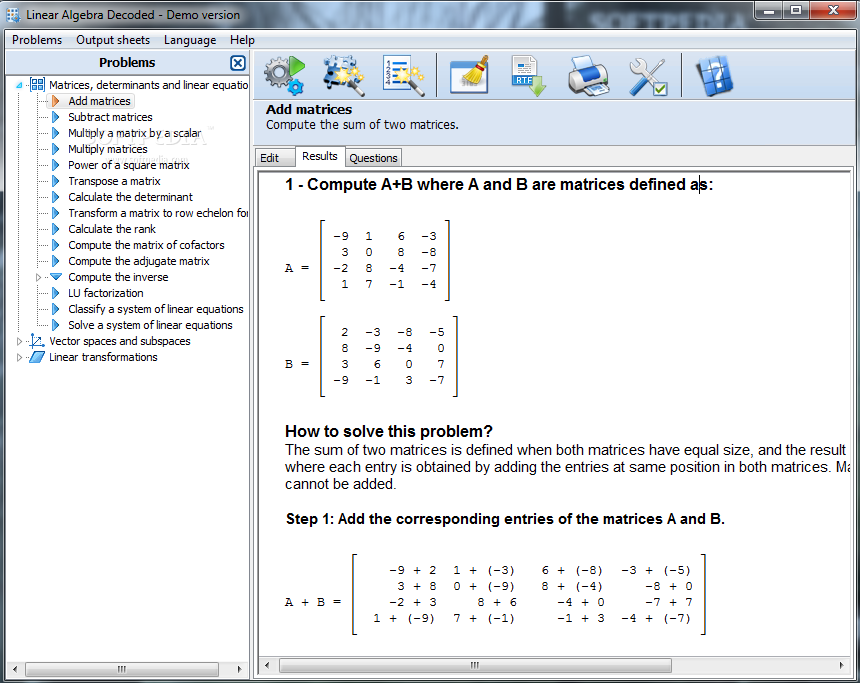This screenshot has width=860, height=683.
Task: Open the Output sheets menu
Action: pos(113,40)
